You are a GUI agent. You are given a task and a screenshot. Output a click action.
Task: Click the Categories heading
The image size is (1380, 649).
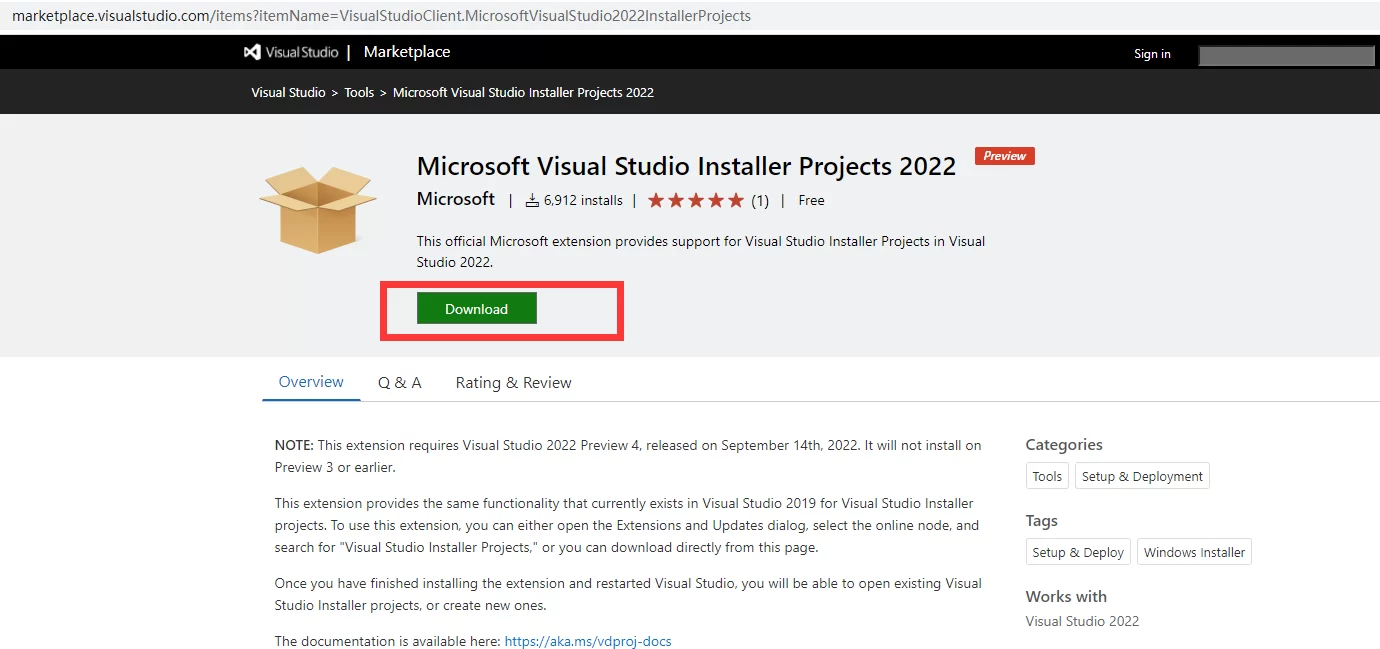1064,445
